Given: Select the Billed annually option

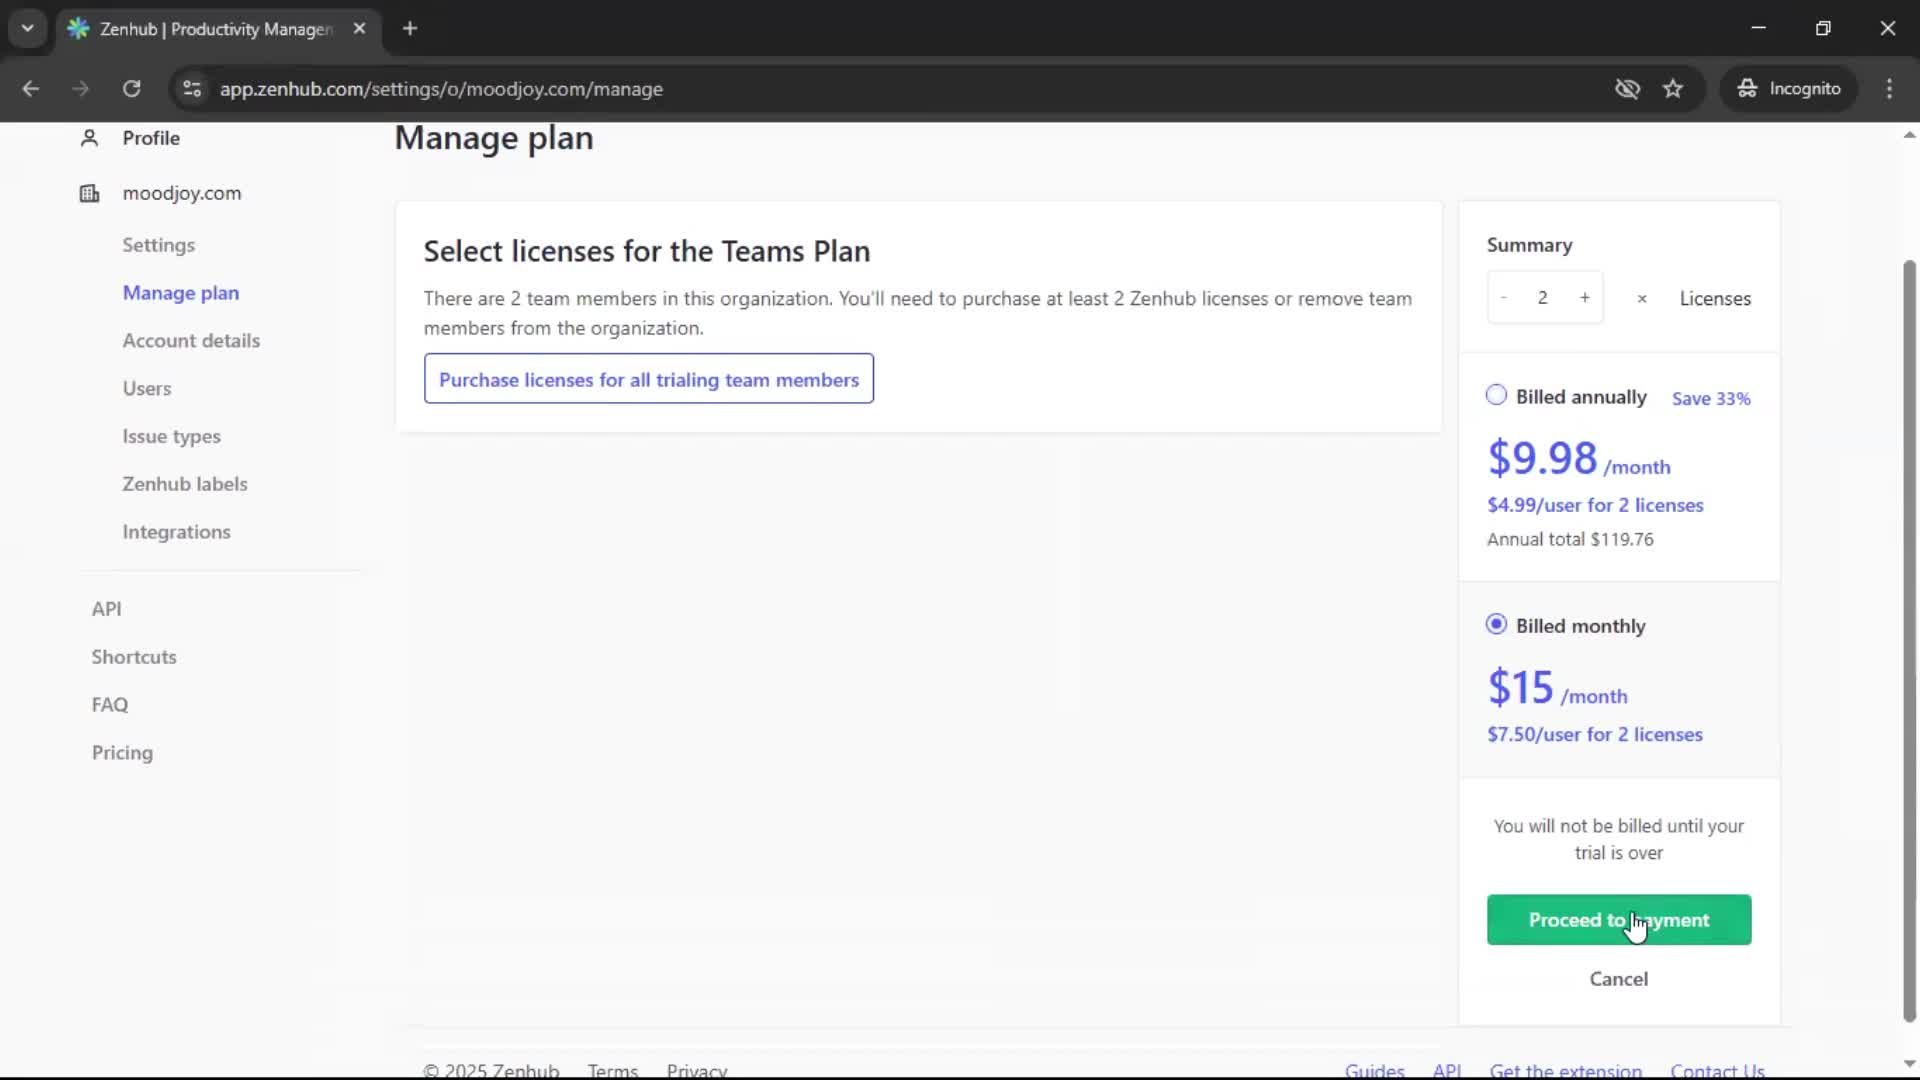Looking at the screenshot, I should point(1496,395).
